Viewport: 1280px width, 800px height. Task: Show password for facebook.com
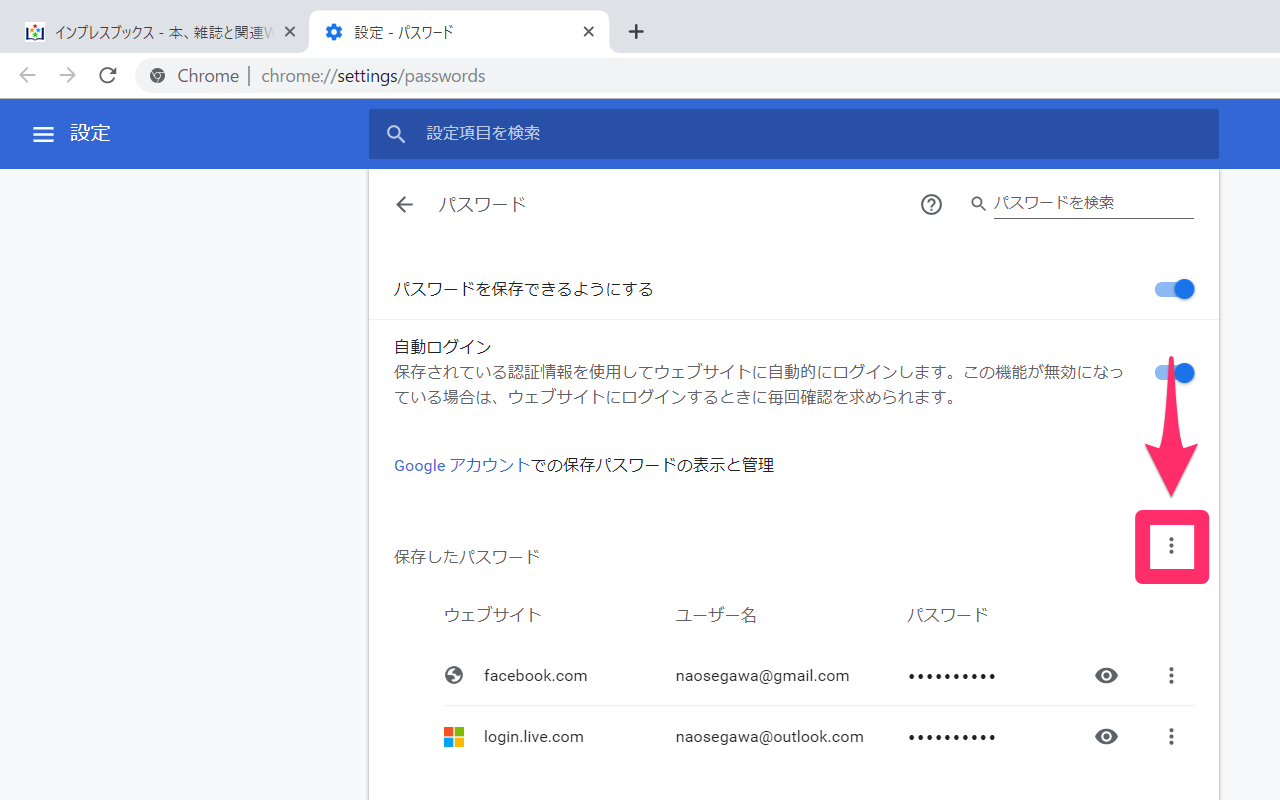pyautogui.click(x=1106, y=676)
